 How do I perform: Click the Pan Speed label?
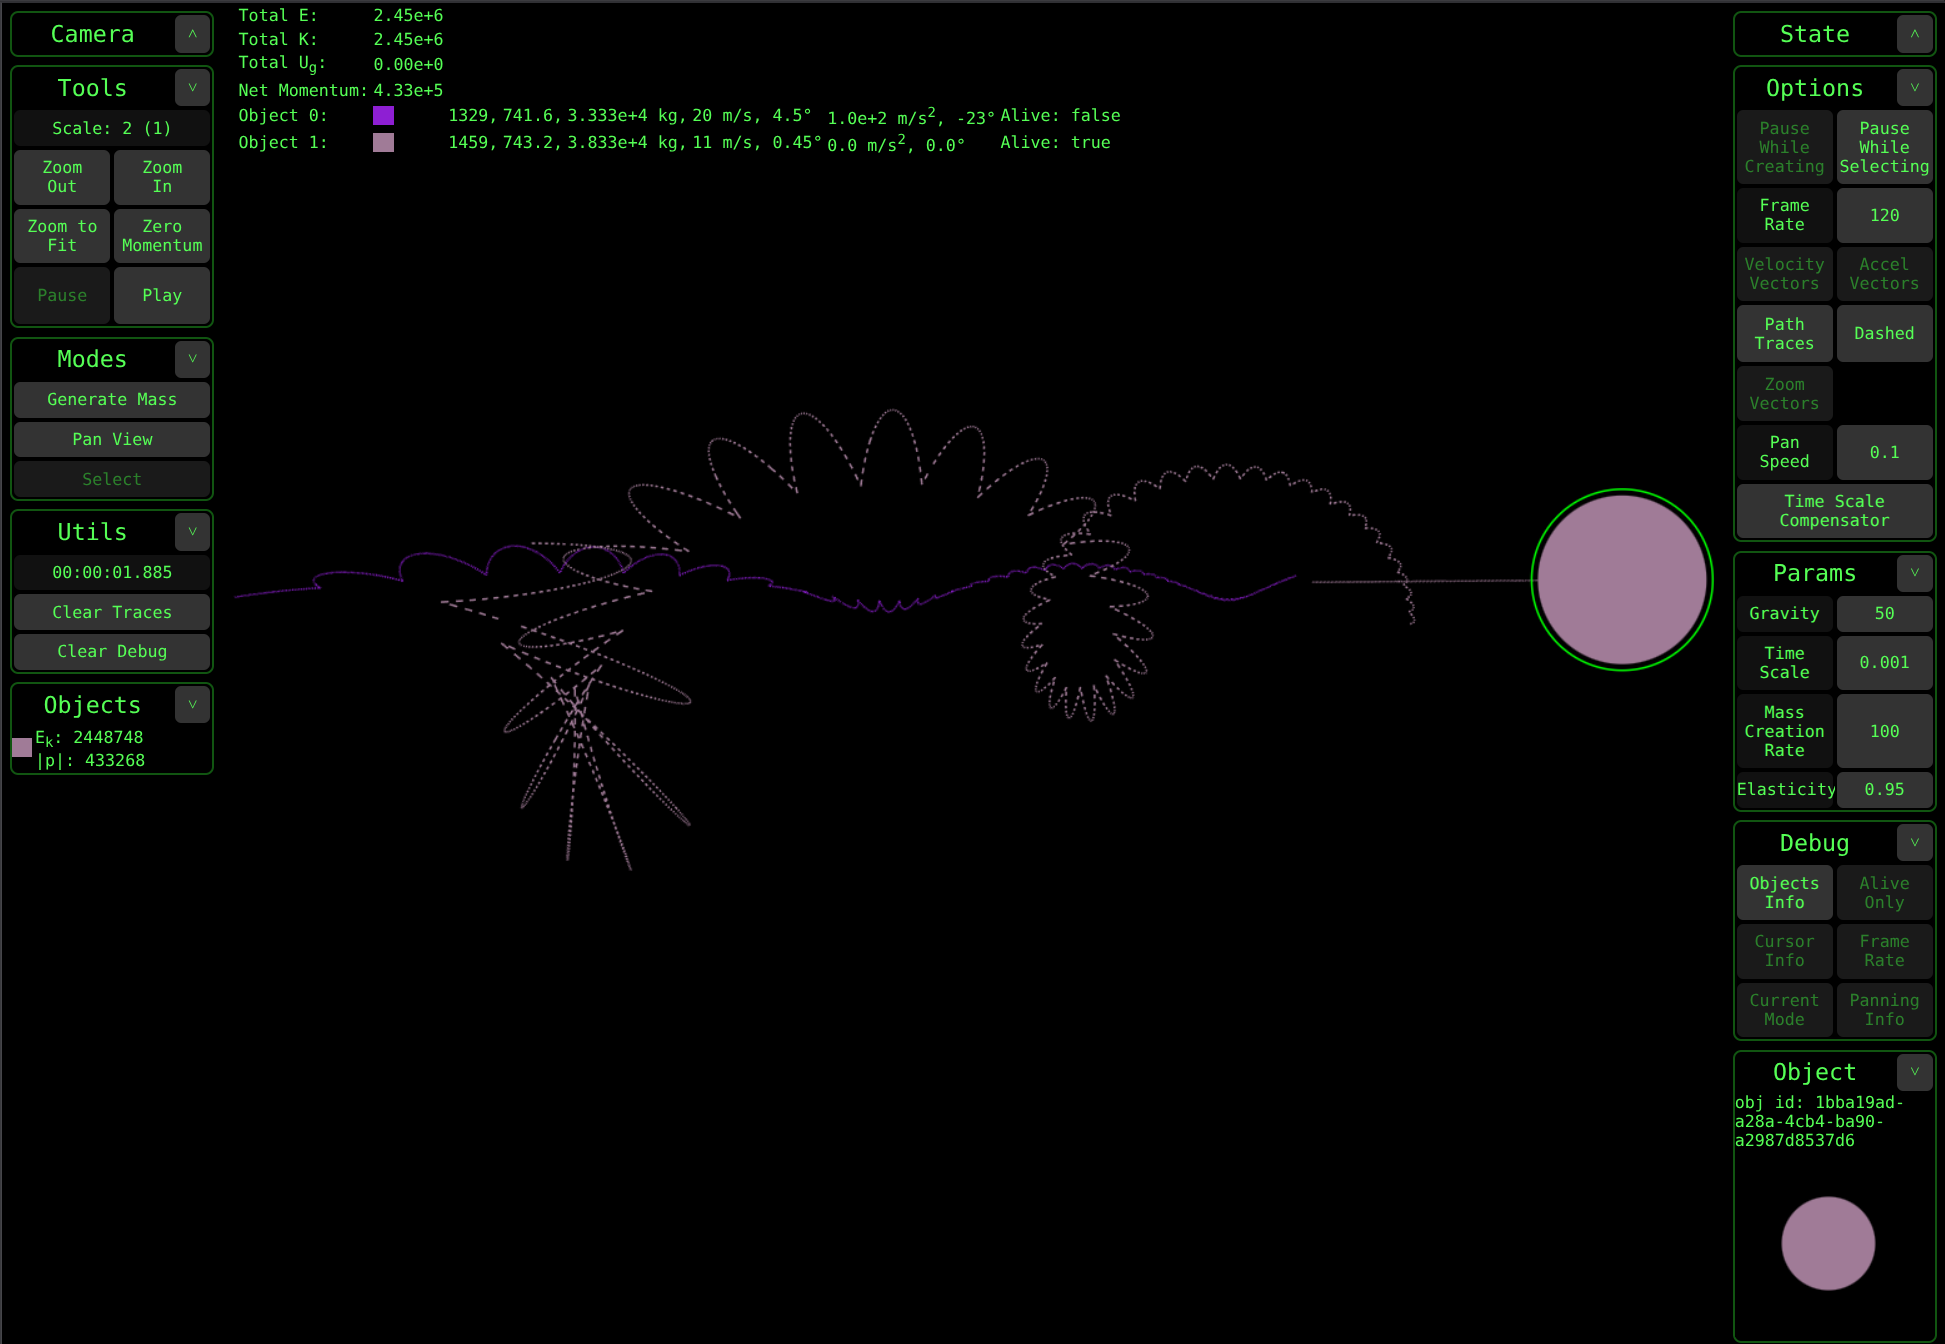click(1785, 452)
